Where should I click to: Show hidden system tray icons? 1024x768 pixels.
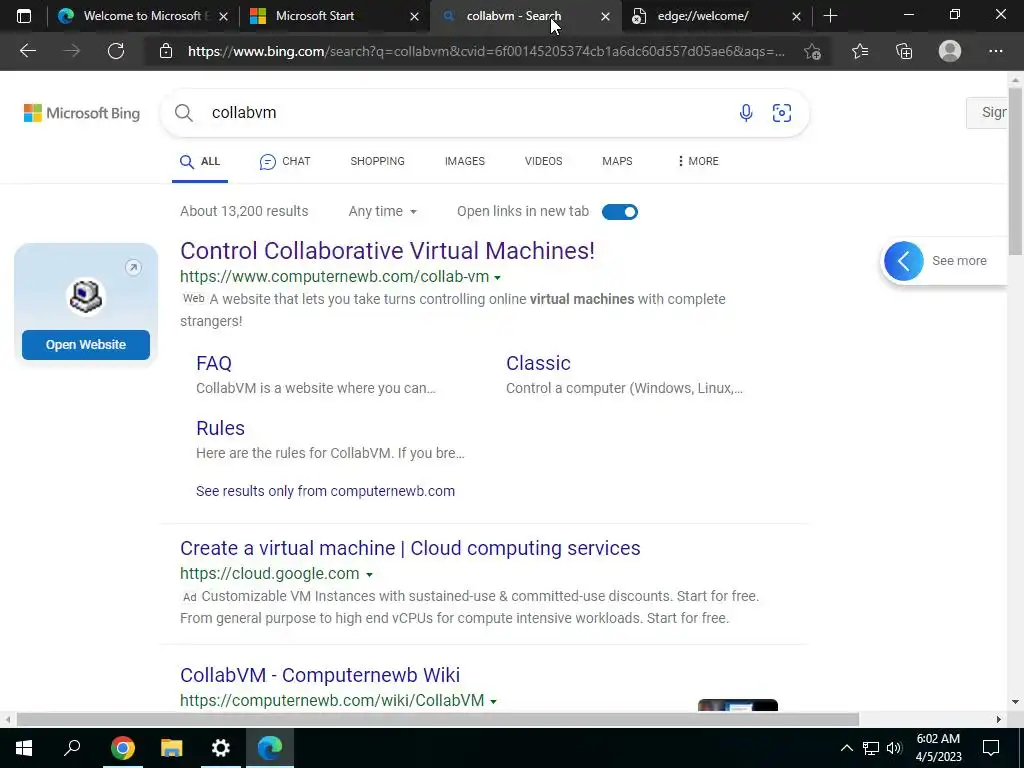click(846, 748)
